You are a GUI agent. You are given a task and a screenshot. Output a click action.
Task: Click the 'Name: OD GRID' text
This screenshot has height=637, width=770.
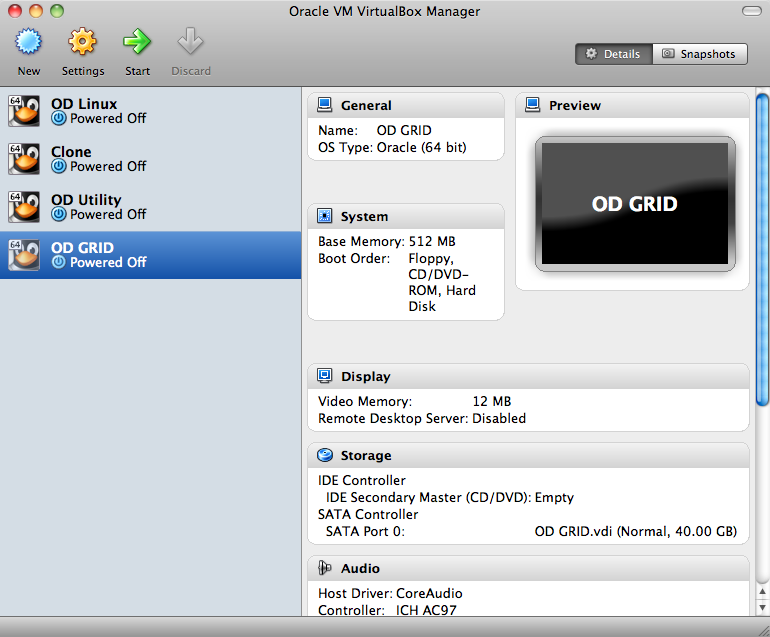(x=375, y=130)
